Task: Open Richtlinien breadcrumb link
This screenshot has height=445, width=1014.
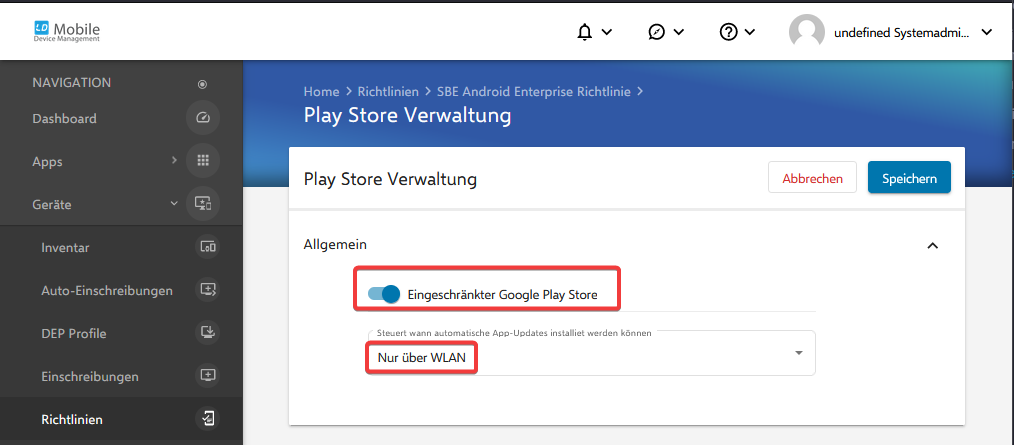Action: (388, 91)
